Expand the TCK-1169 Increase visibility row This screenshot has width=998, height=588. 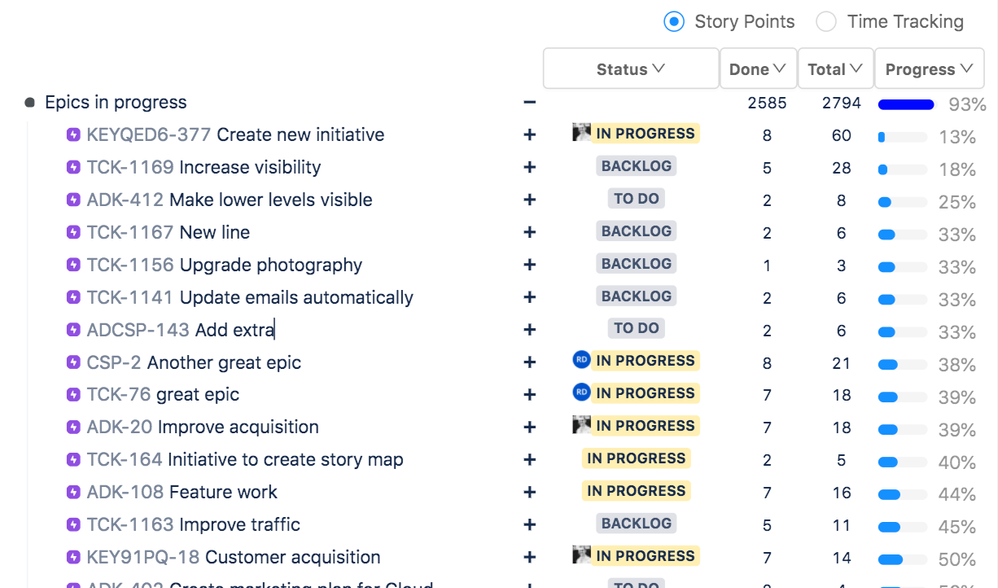tap(530, 167)
